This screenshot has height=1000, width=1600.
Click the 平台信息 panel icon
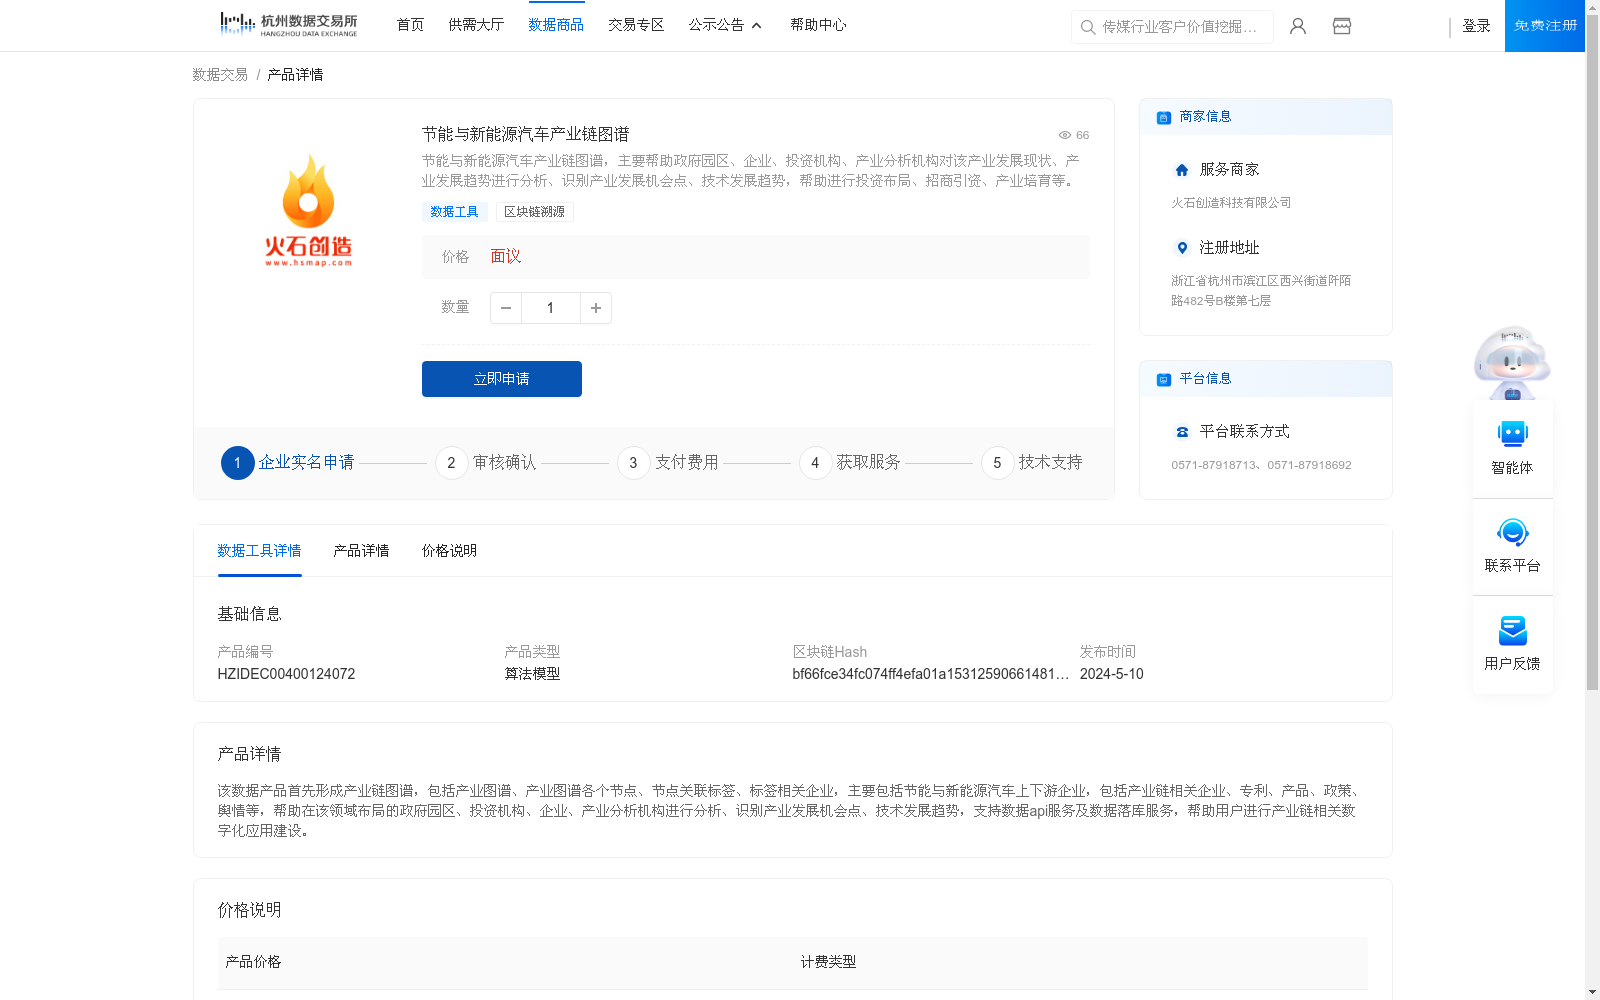point(1164,379)
